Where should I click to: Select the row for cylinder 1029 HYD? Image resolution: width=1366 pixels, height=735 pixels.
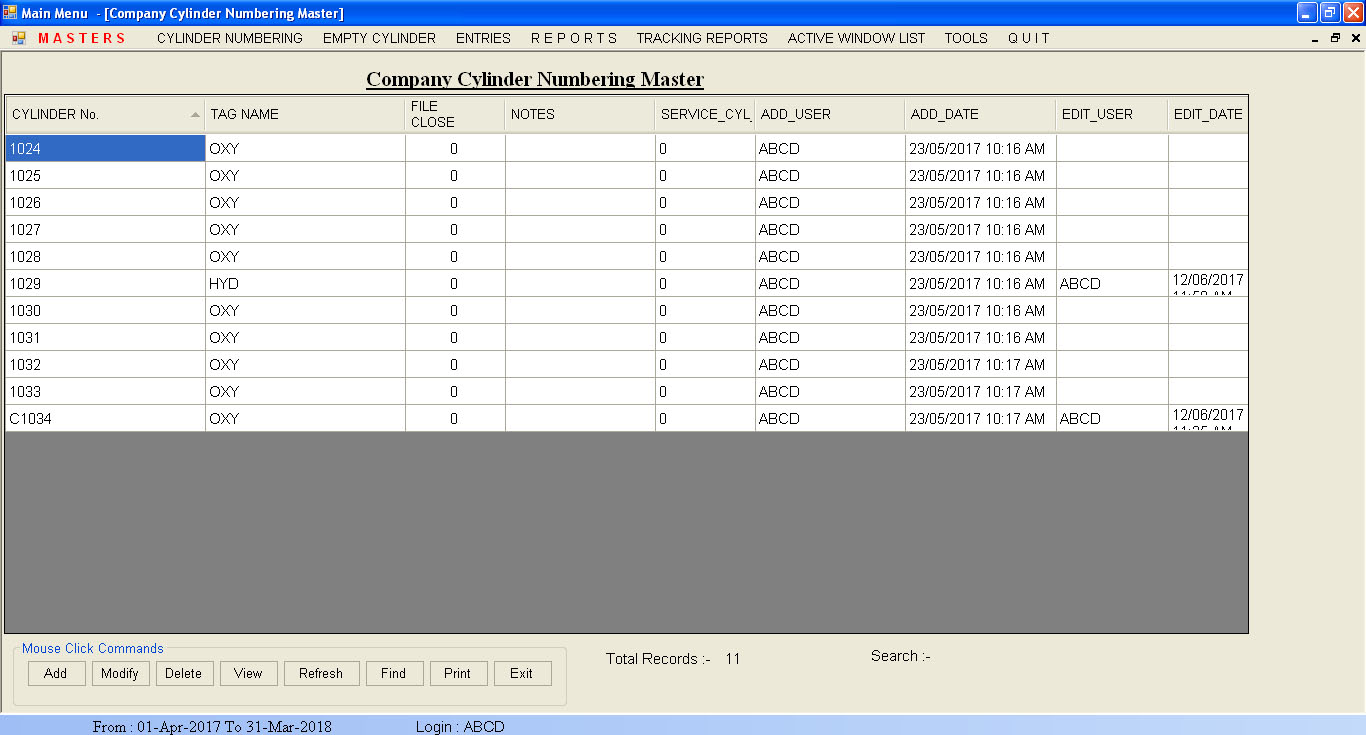pos(105,283)
